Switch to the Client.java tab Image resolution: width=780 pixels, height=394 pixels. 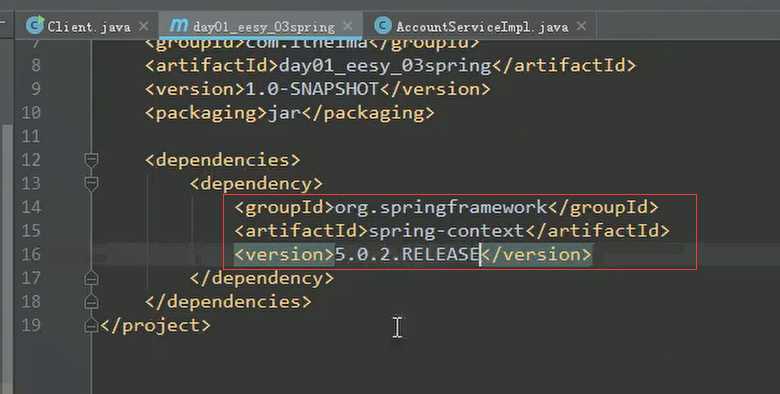click(x=89, y=26)
